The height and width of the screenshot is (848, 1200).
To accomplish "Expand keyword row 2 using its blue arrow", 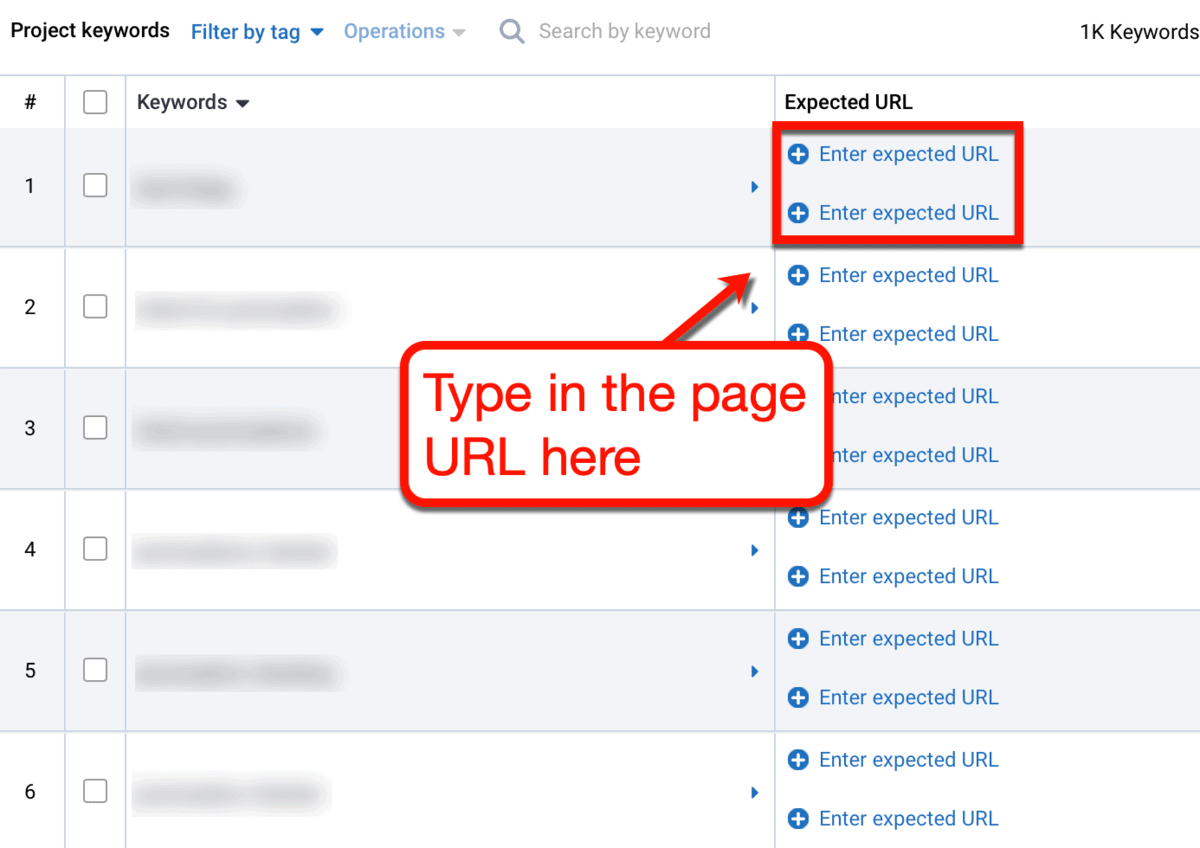I will tap(755, 307).
